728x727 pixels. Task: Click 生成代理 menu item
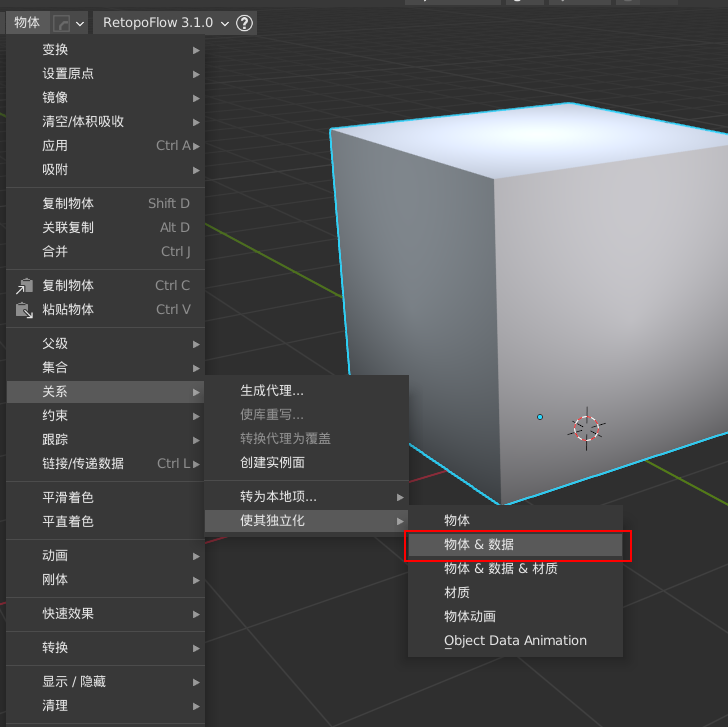(x=306, y=390)
